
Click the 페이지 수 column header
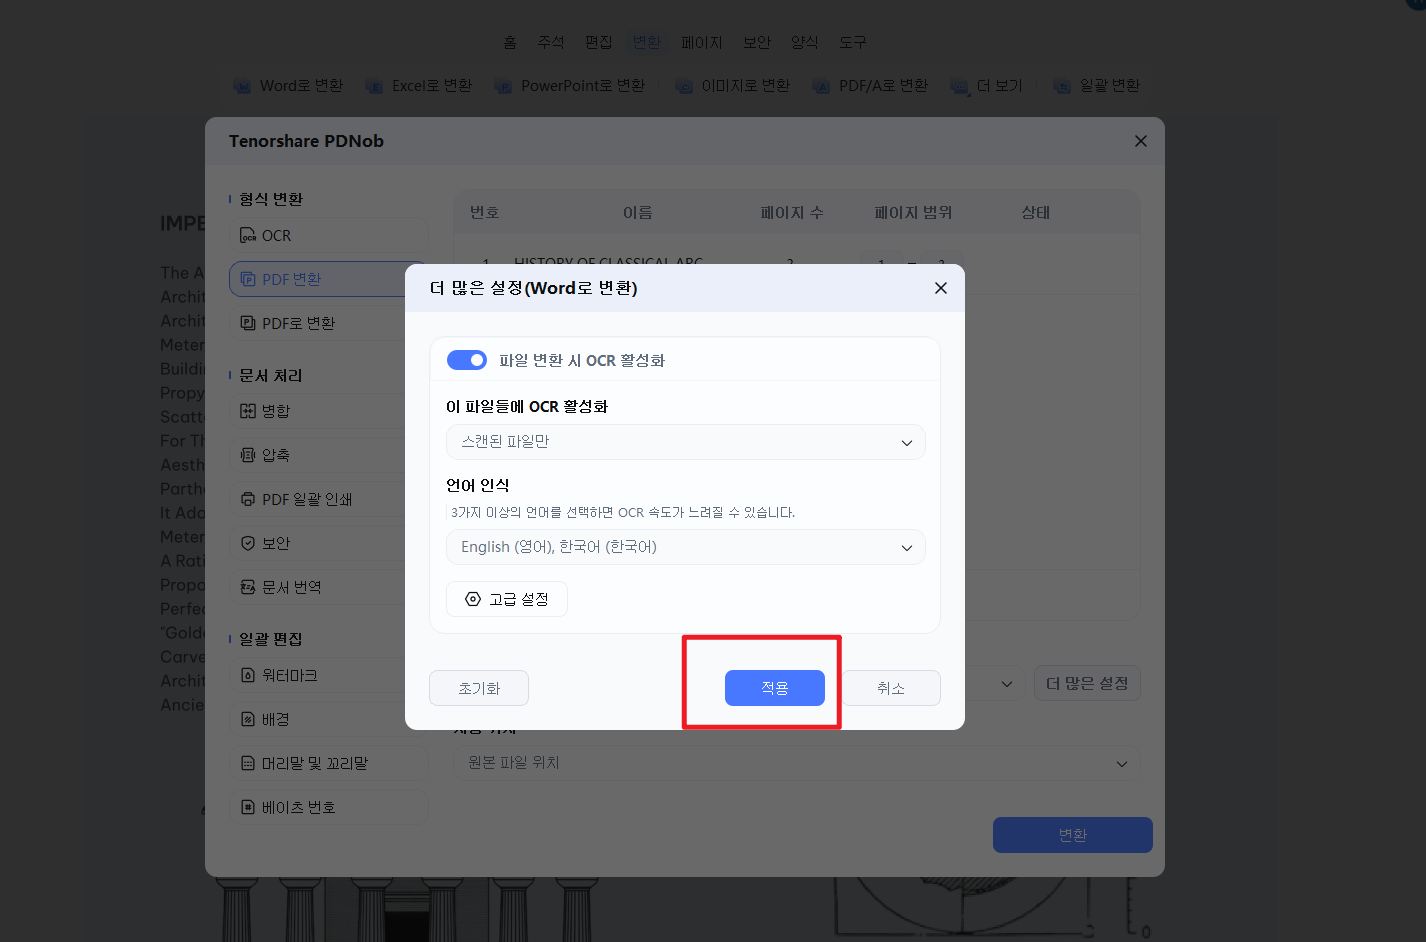tap(792, 212)
